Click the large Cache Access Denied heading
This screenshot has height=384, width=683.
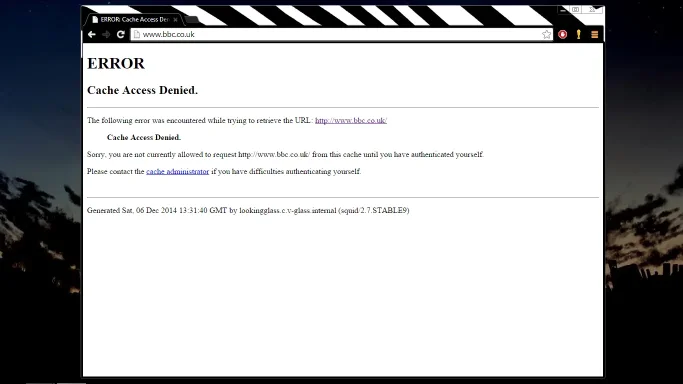[x=142, y=90]
